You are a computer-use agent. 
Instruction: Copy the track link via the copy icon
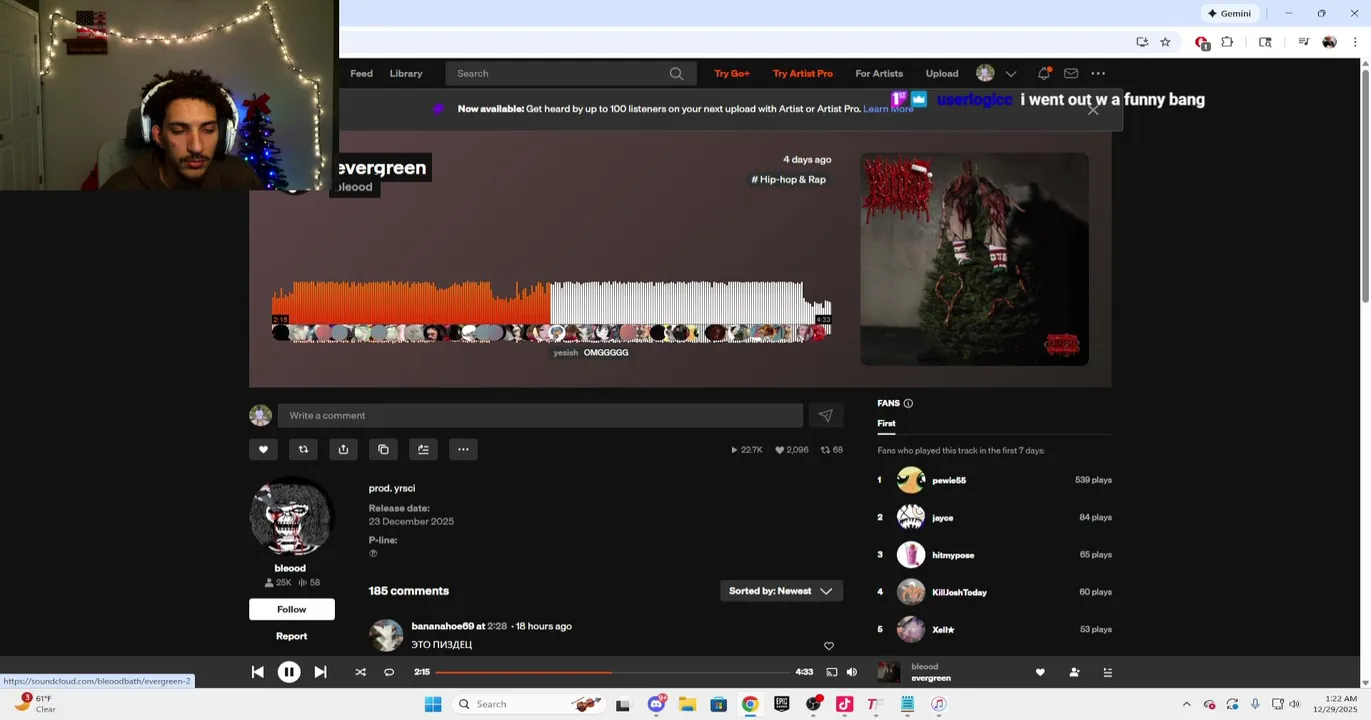coord(383,449)
